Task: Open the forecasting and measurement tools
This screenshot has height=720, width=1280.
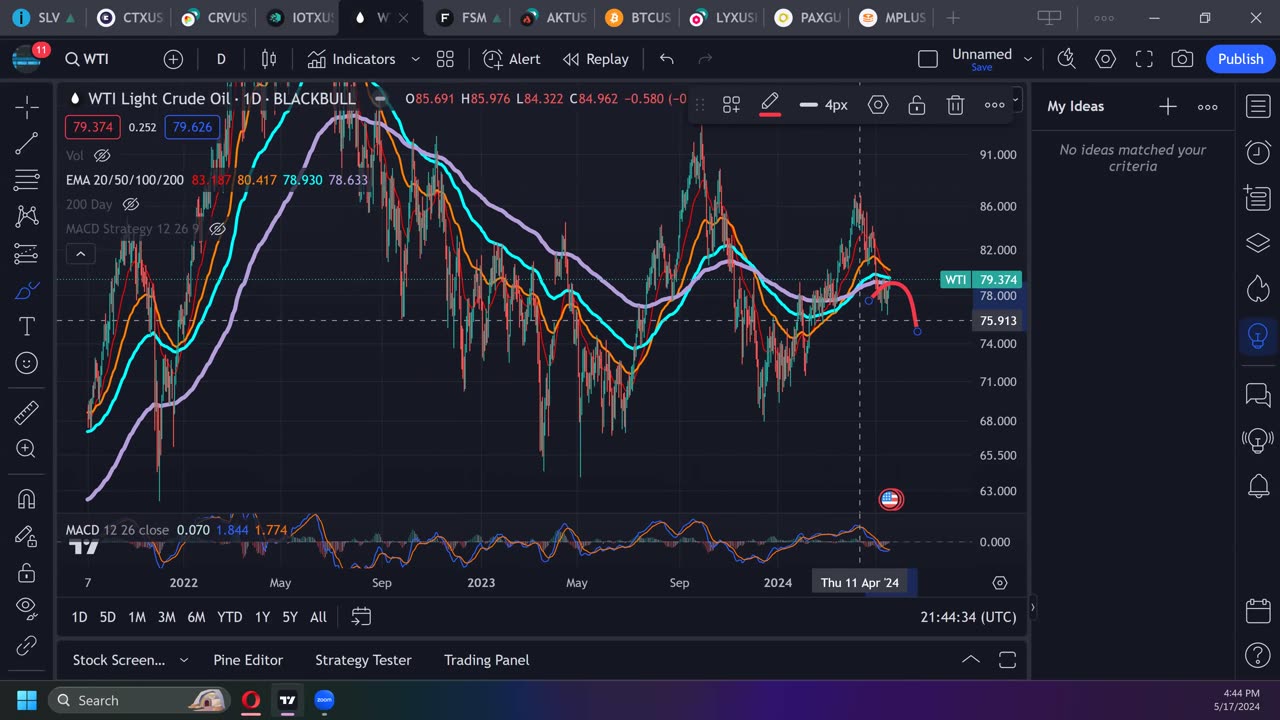Action: point(27,253)
